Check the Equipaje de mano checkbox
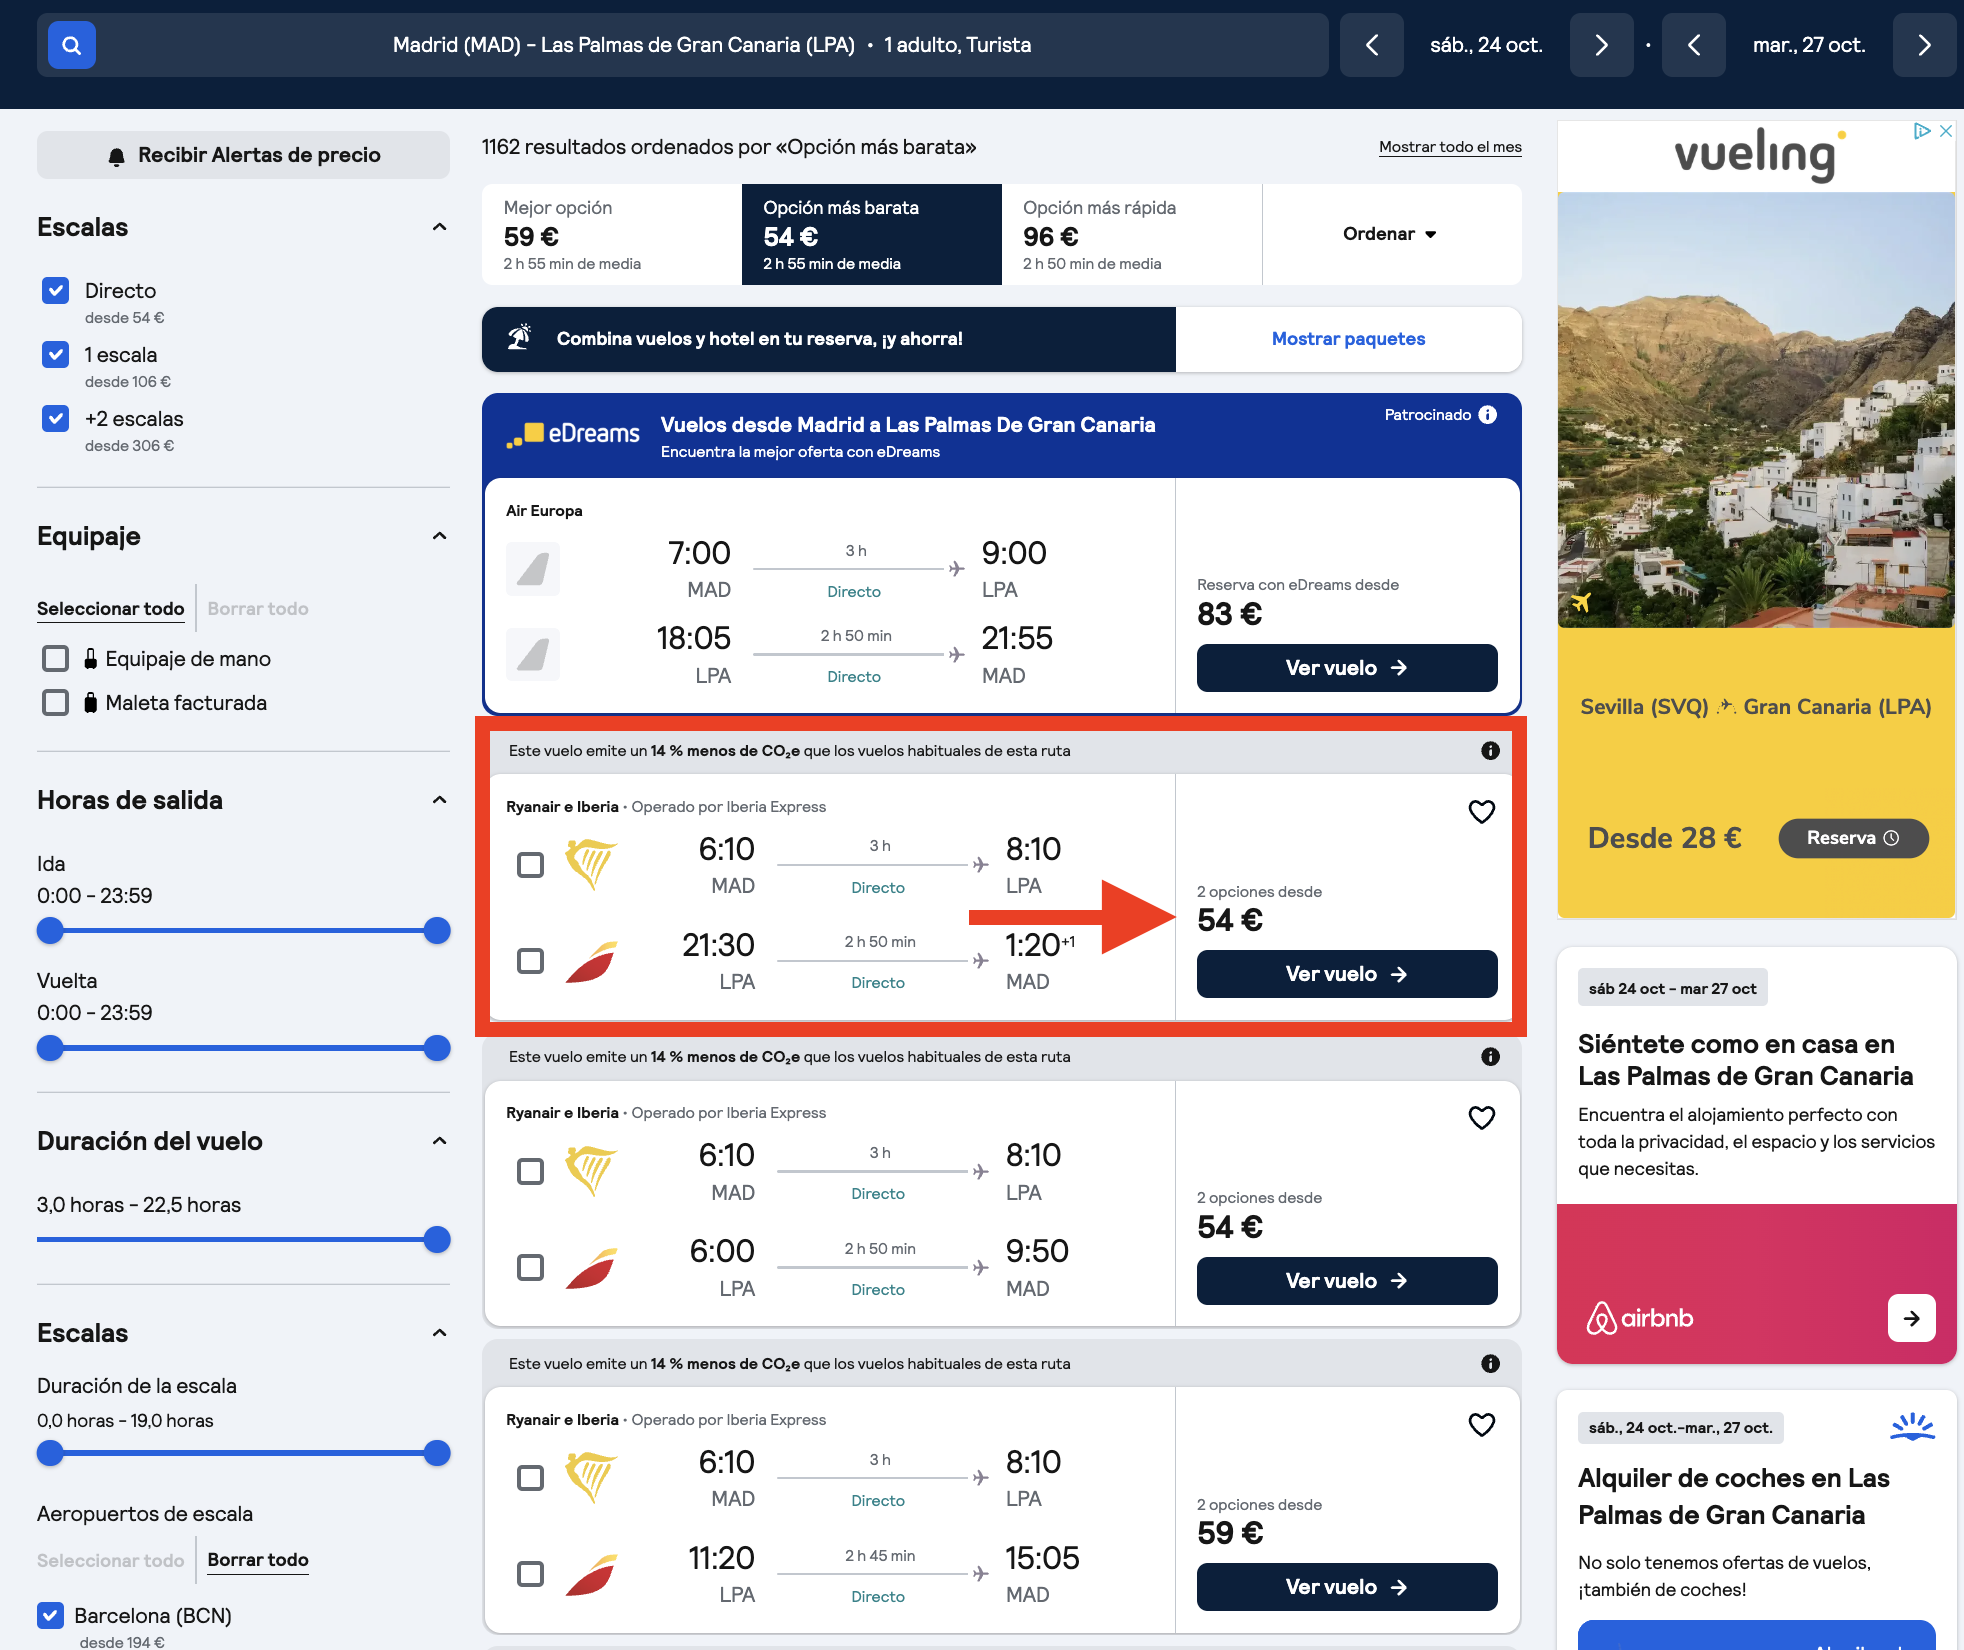The height and width of the screenshot is (1650, 1964). point(56,659)
